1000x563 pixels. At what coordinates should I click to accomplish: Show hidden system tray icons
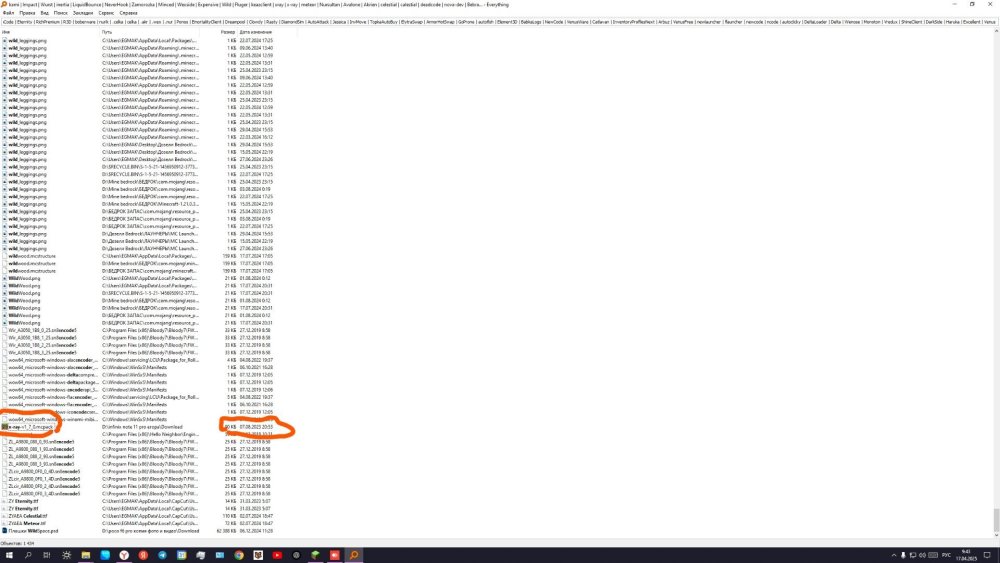[x=893, y=555]
